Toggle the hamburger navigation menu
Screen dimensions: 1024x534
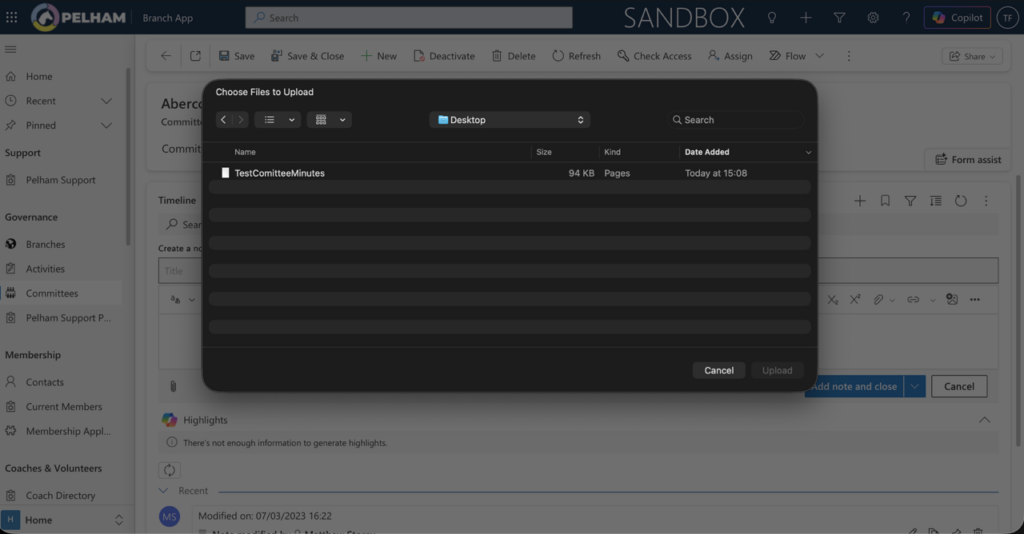[x=11, y=49]
